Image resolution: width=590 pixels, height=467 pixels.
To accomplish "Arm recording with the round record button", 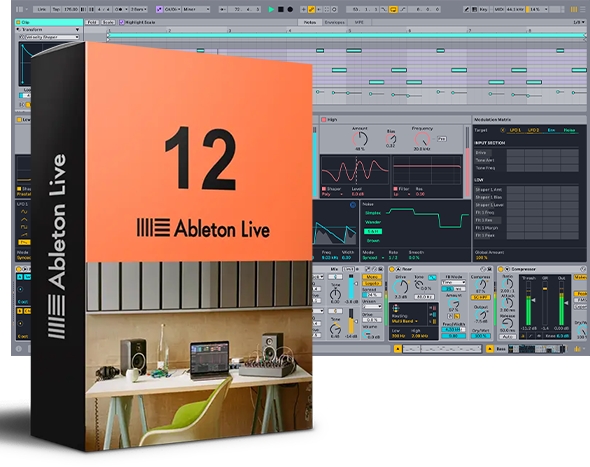I will pos(290,9).
